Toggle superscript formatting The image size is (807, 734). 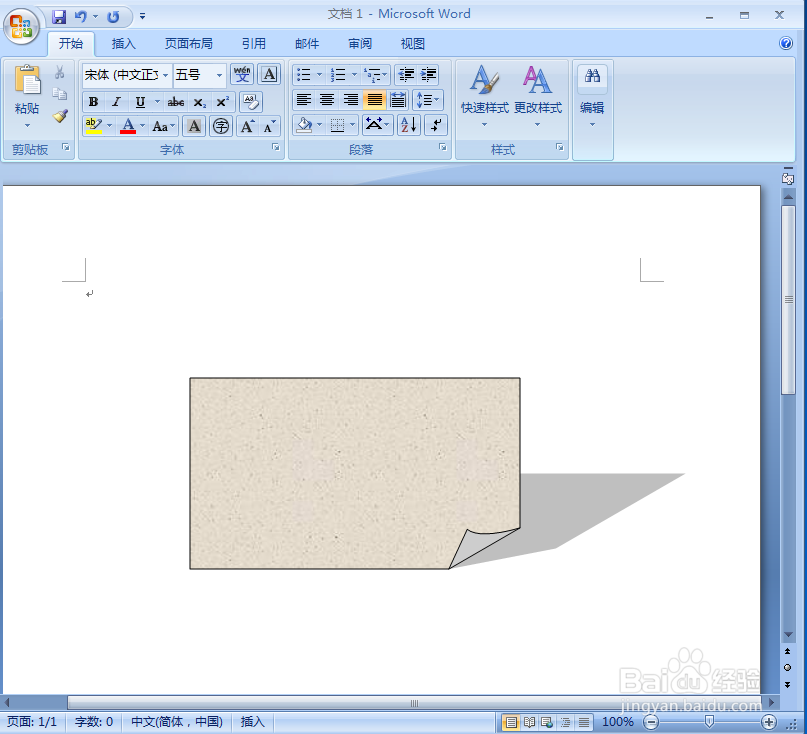pyautogui.click(x=222, y=101)
